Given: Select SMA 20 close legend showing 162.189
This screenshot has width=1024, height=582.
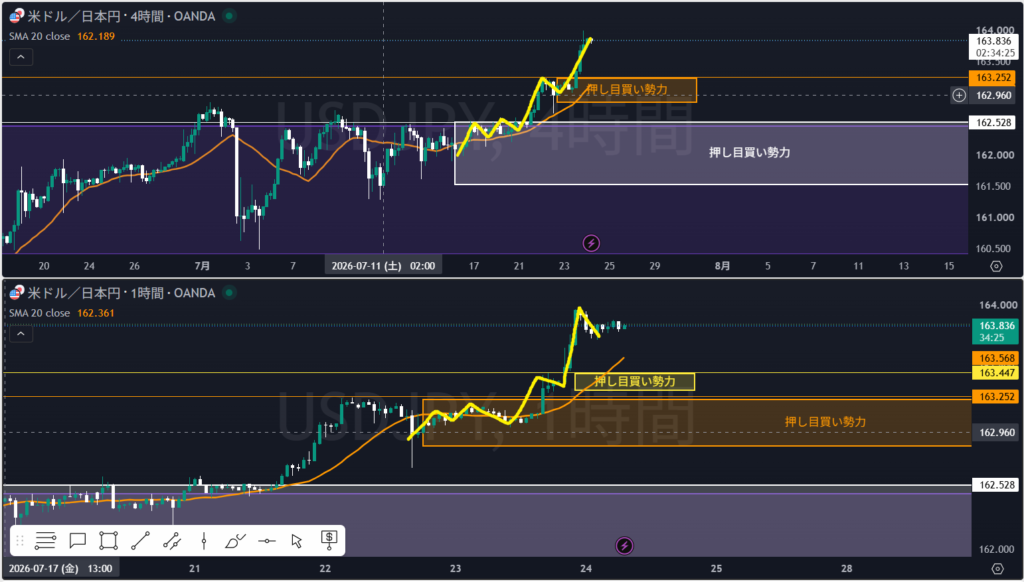Looking at the screenshot, I should [x=62, y=37].
